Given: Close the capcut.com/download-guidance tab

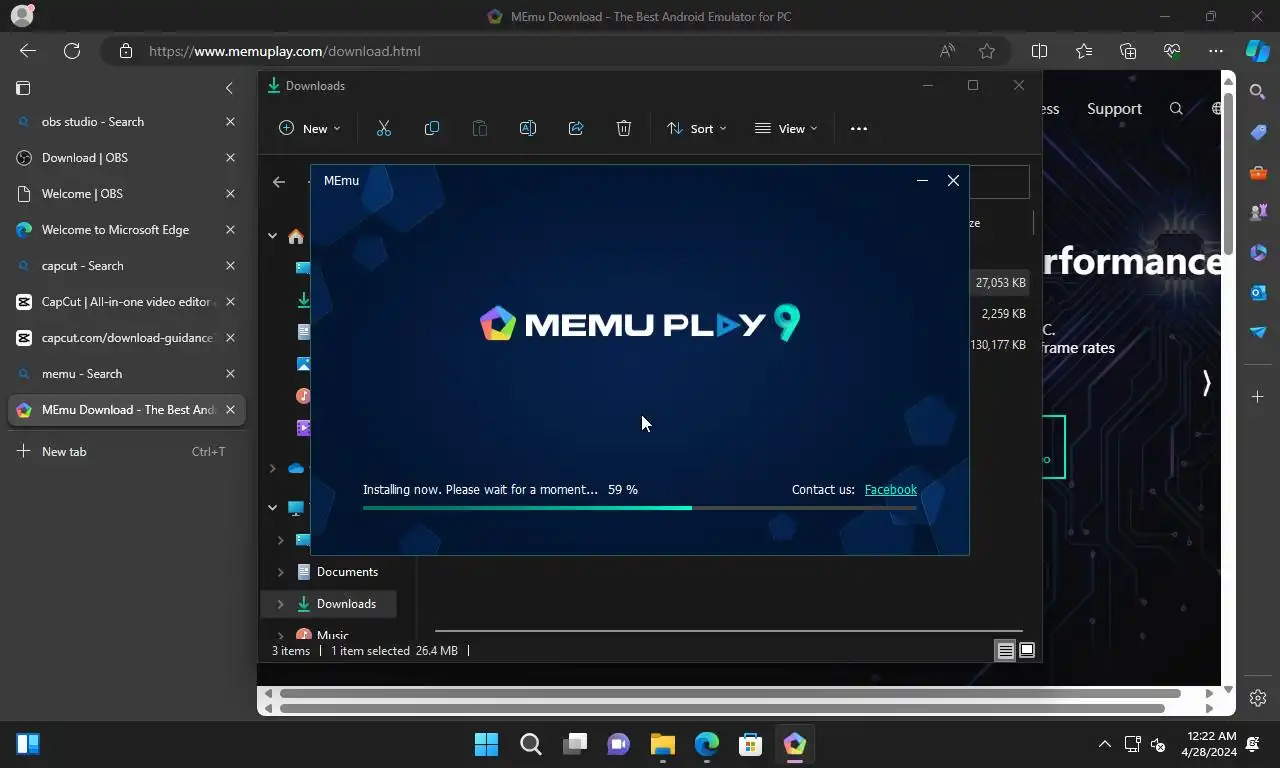Looking at the screenshot, I should tap(230, 338).
